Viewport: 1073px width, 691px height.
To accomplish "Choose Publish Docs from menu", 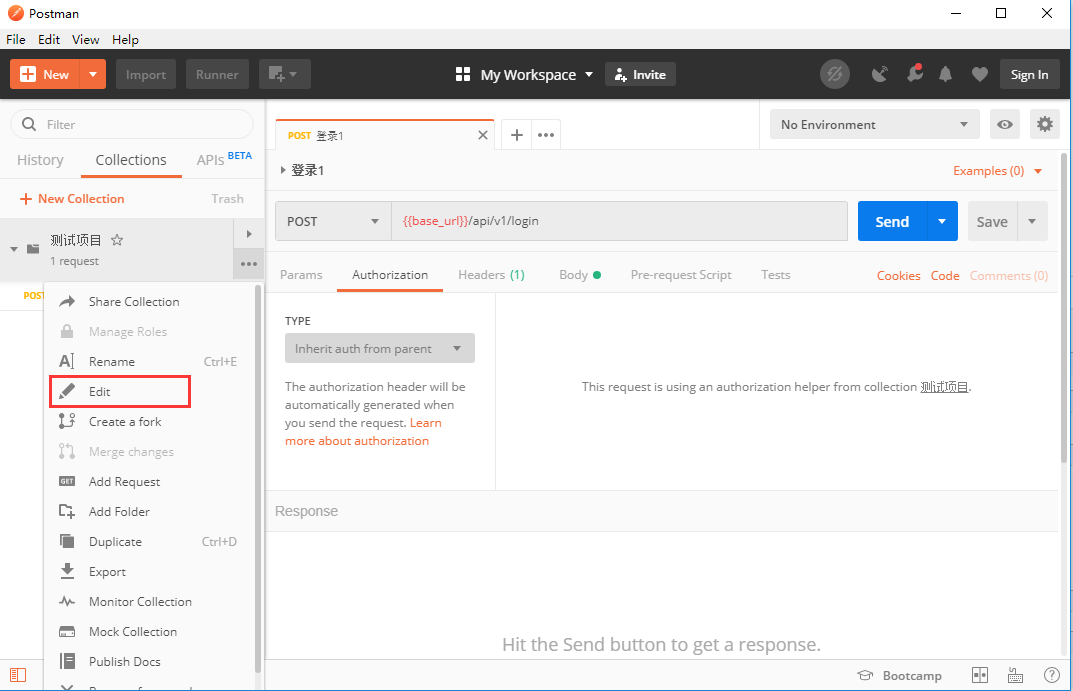I will [149, 662].
